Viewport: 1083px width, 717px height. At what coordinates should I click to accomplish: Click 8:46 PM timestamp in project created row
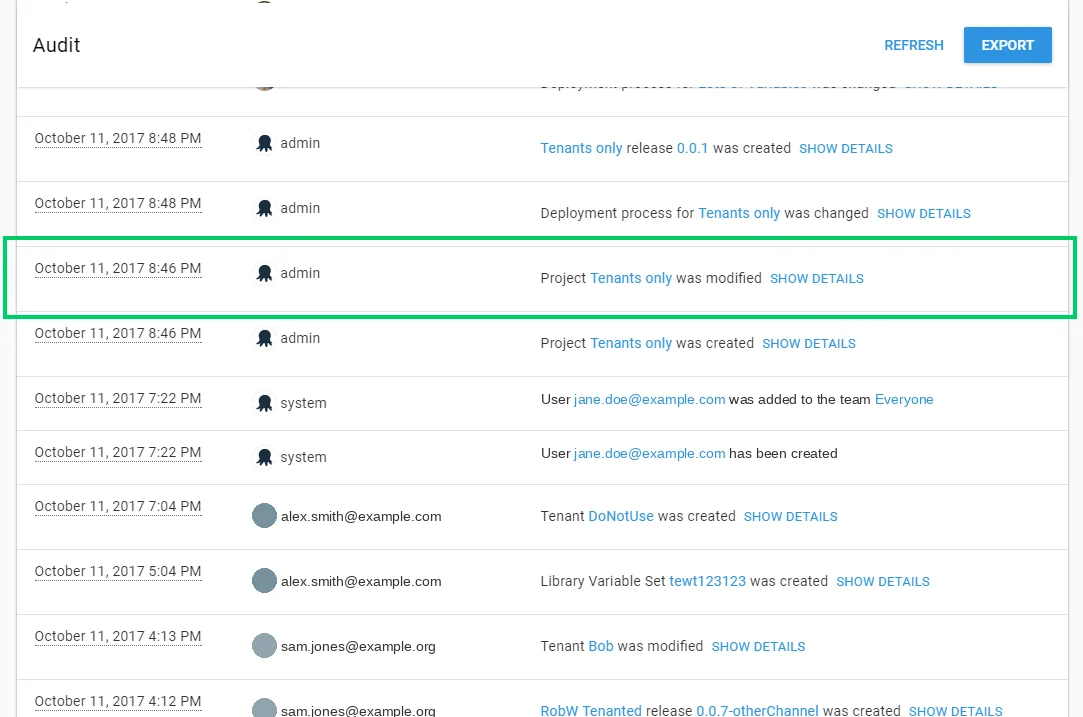pos(118,333)
